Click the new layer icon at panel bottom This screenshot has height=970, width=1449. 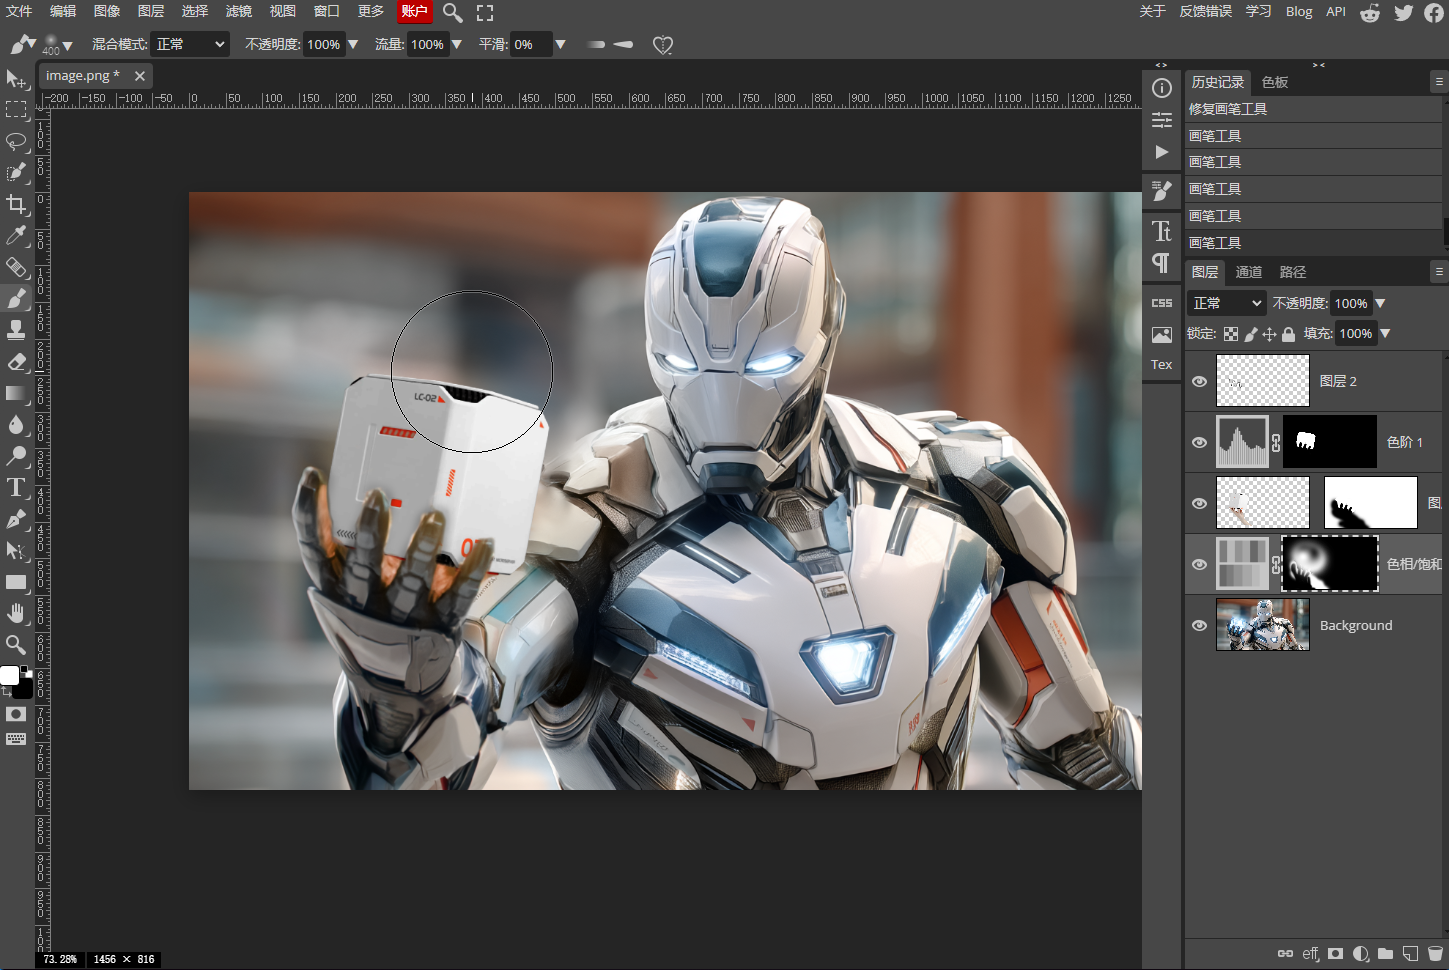point(1410,954)
